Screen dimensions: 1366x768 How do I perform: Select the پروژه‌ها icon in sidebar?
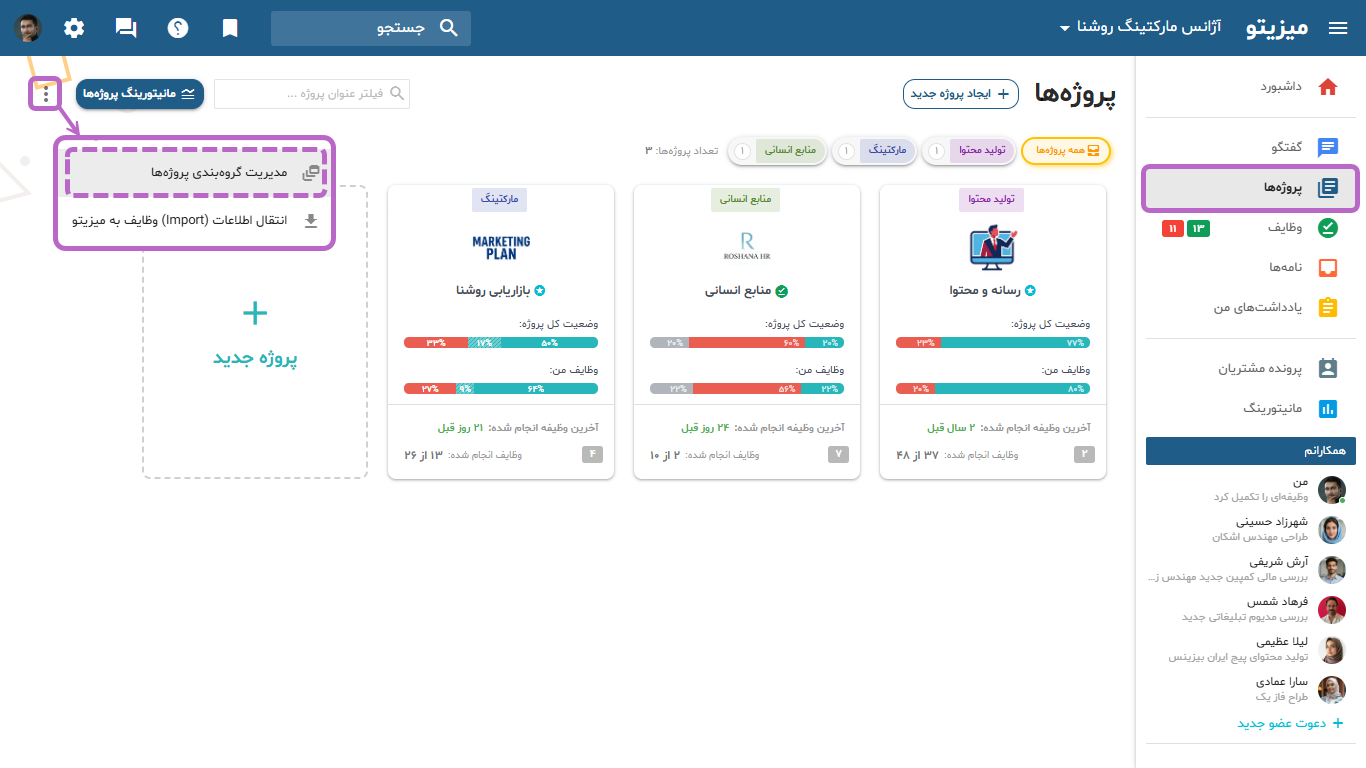pos(1328,188)
